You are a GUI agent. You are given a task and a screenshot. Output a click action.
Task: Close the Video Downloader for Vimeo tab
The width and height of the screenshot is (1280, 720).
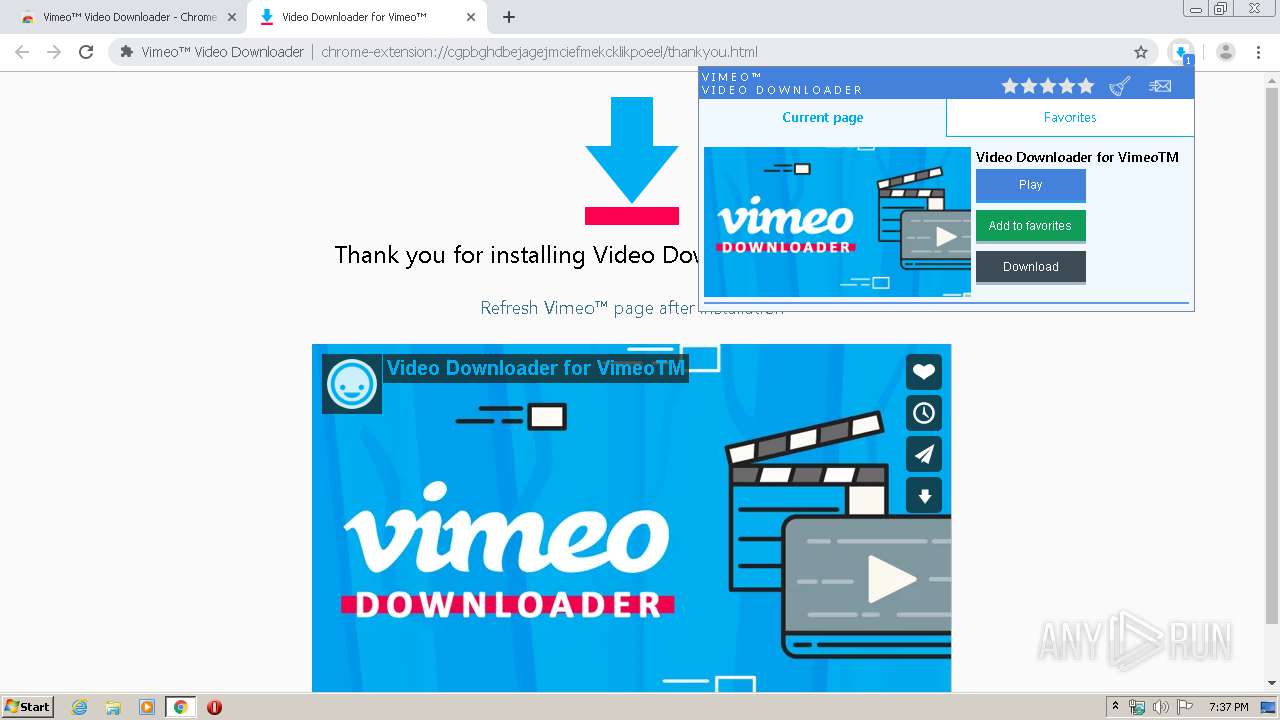pyautogui.click(x=471, y=17)
